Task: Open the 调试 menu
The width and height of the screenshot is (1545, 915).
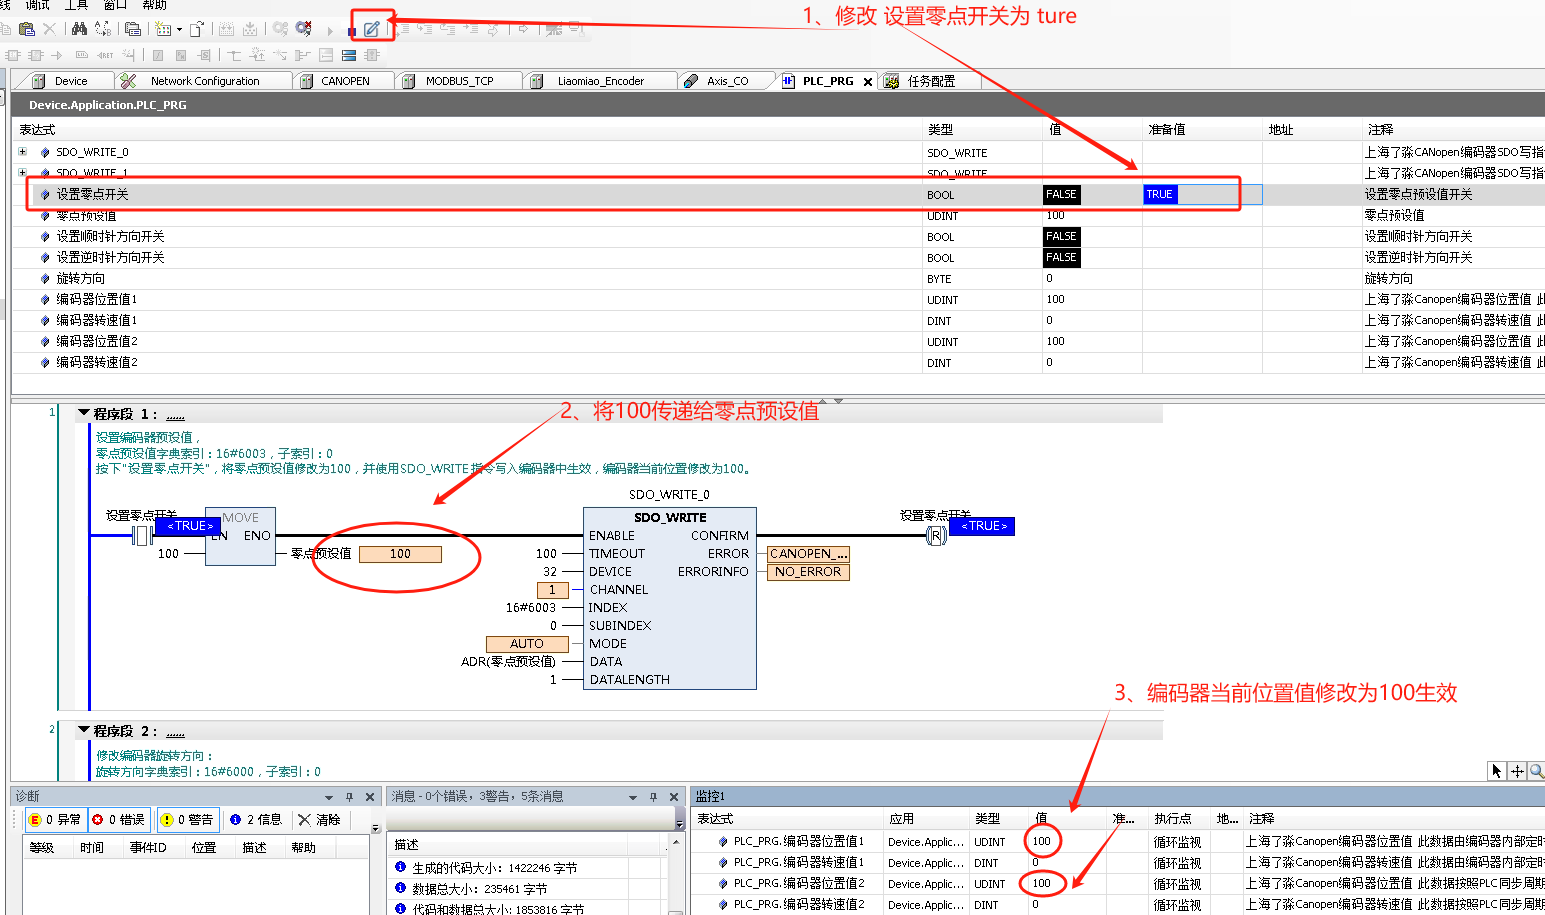Action: tap(37, 5)
